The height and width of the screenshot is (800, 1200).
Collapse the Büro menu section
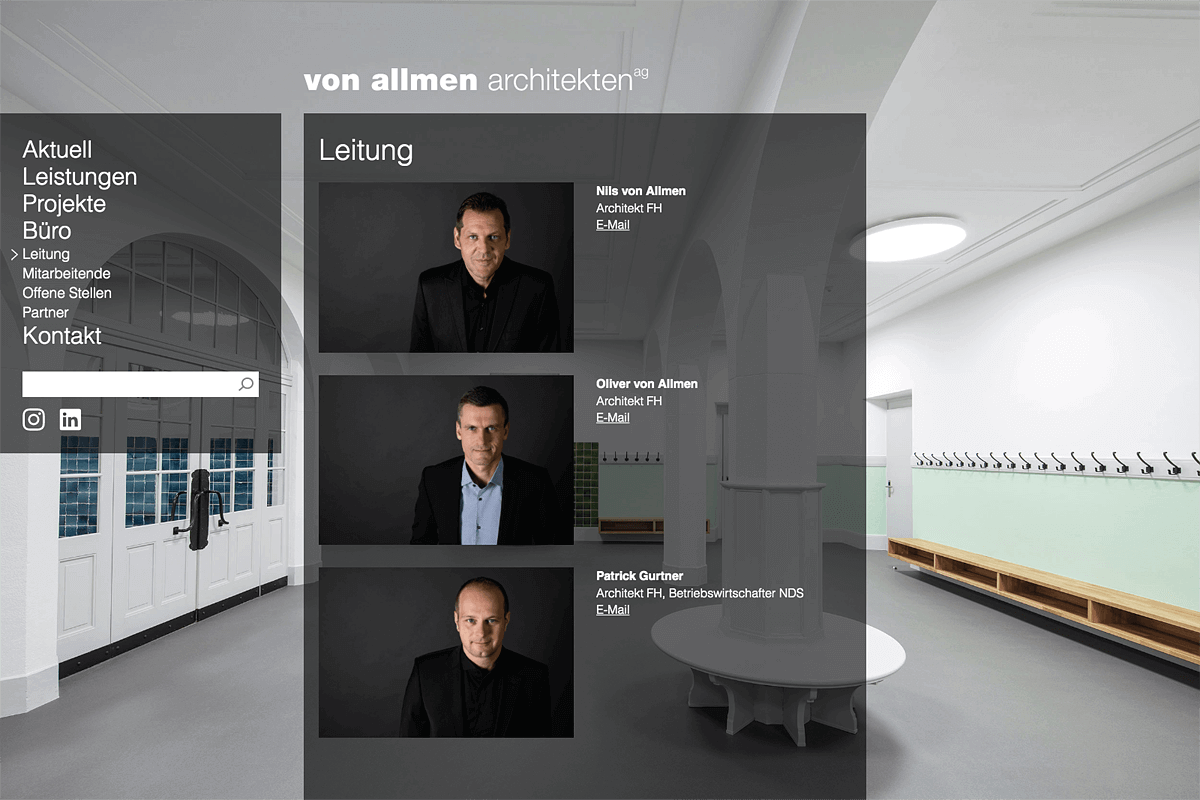click(47, 231)
